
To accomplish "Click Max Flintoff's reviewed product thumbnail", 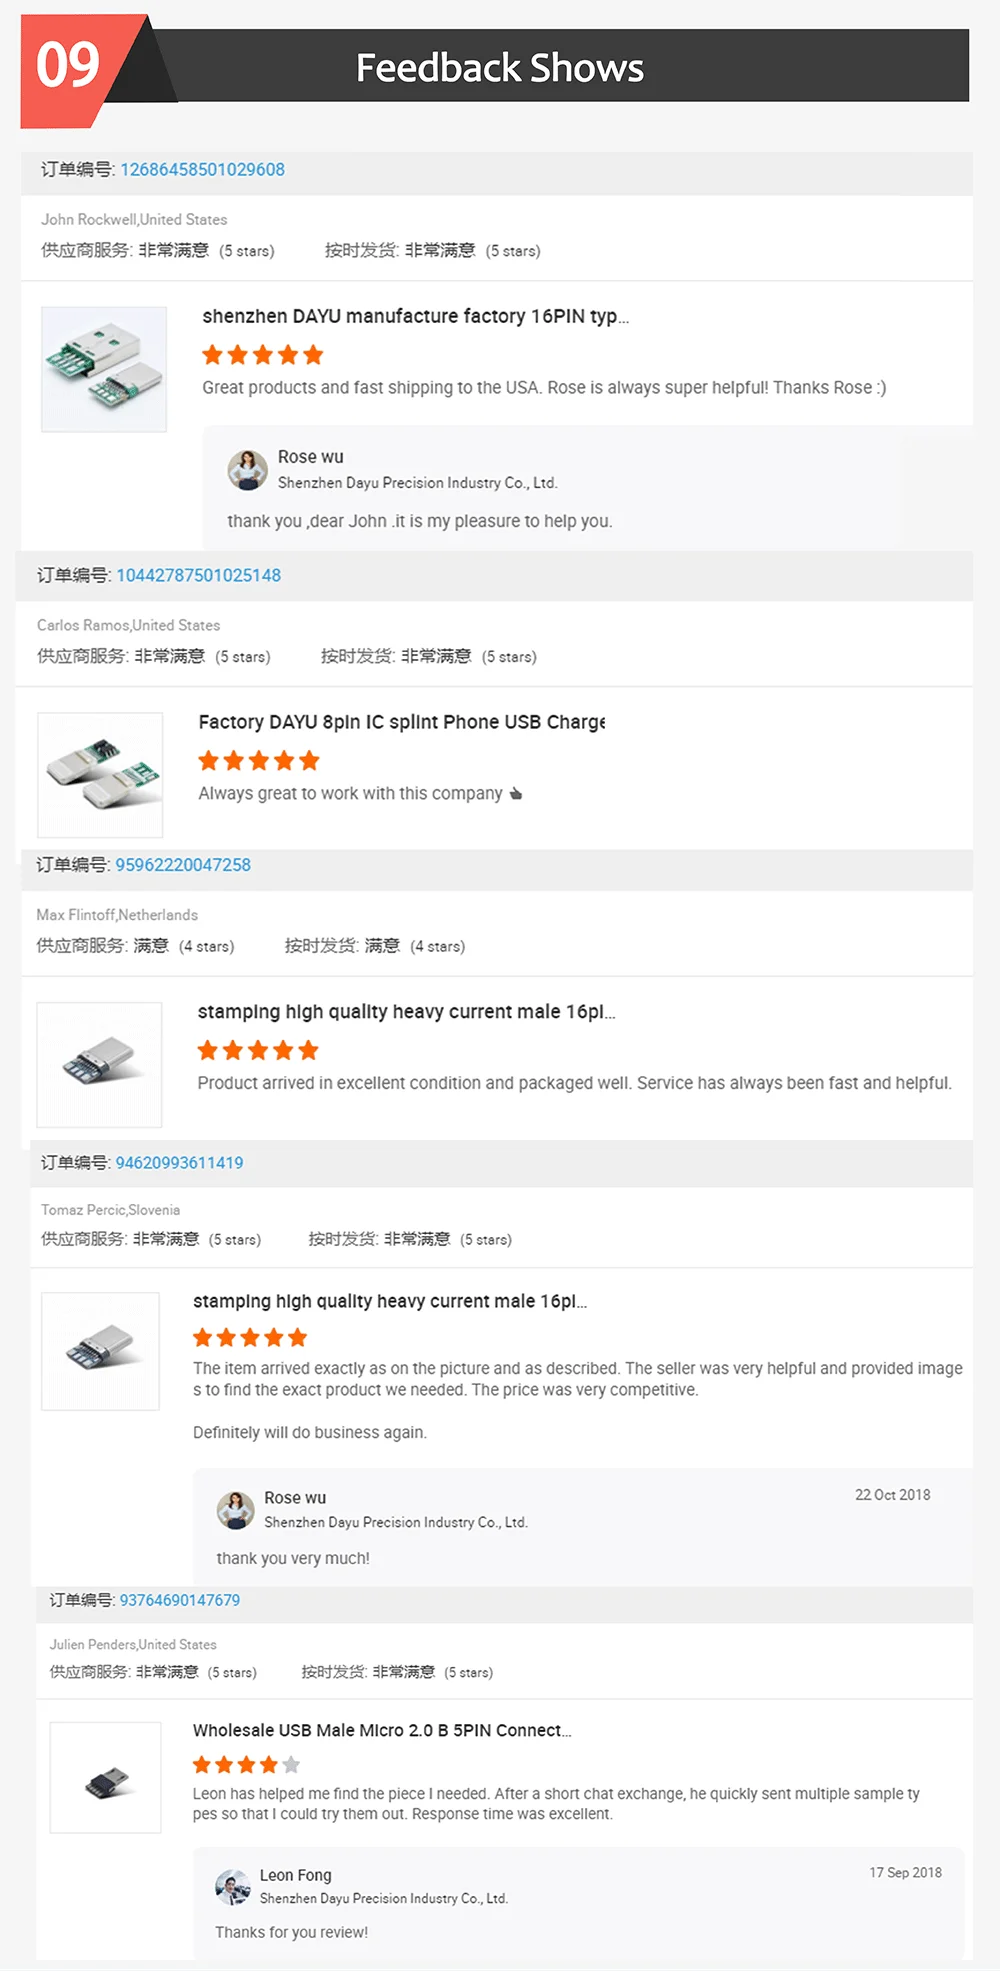I will (99, 1064).
